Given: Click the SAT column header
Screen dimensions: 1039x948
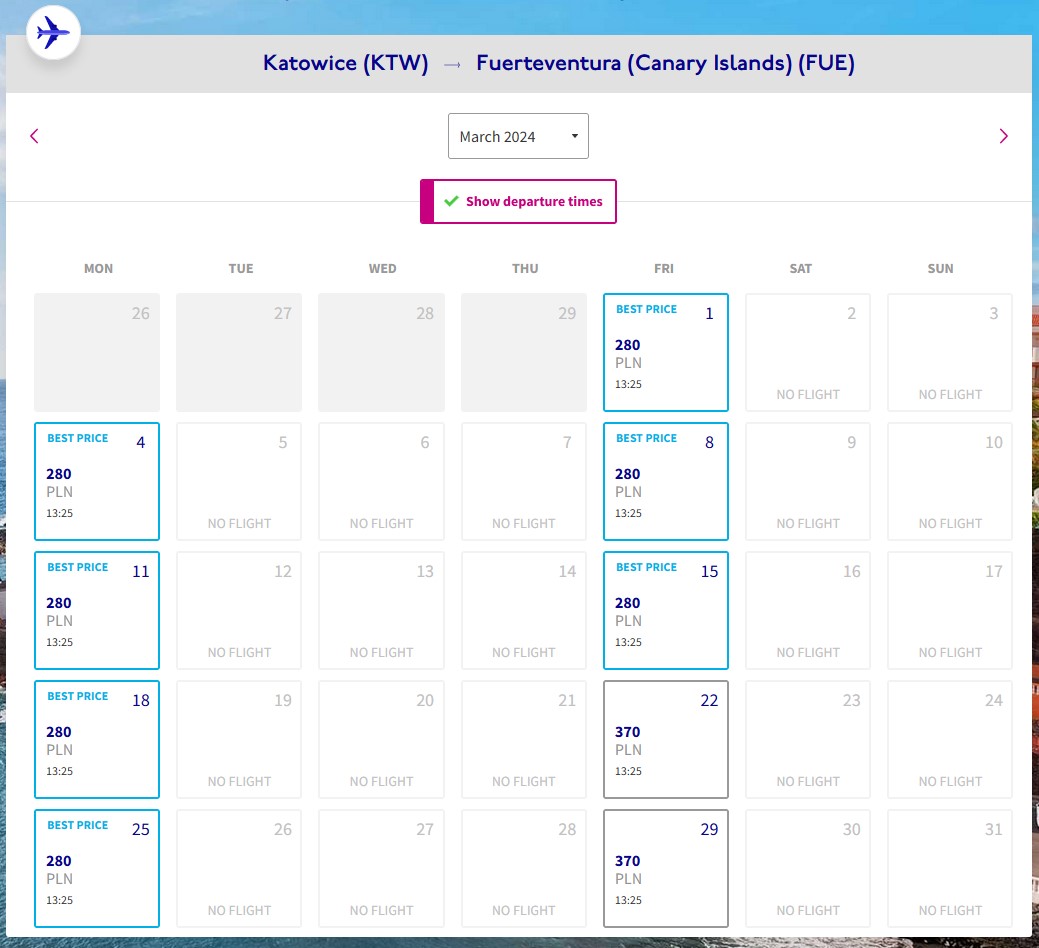Looking at the screenshot, I should [800, 268].
